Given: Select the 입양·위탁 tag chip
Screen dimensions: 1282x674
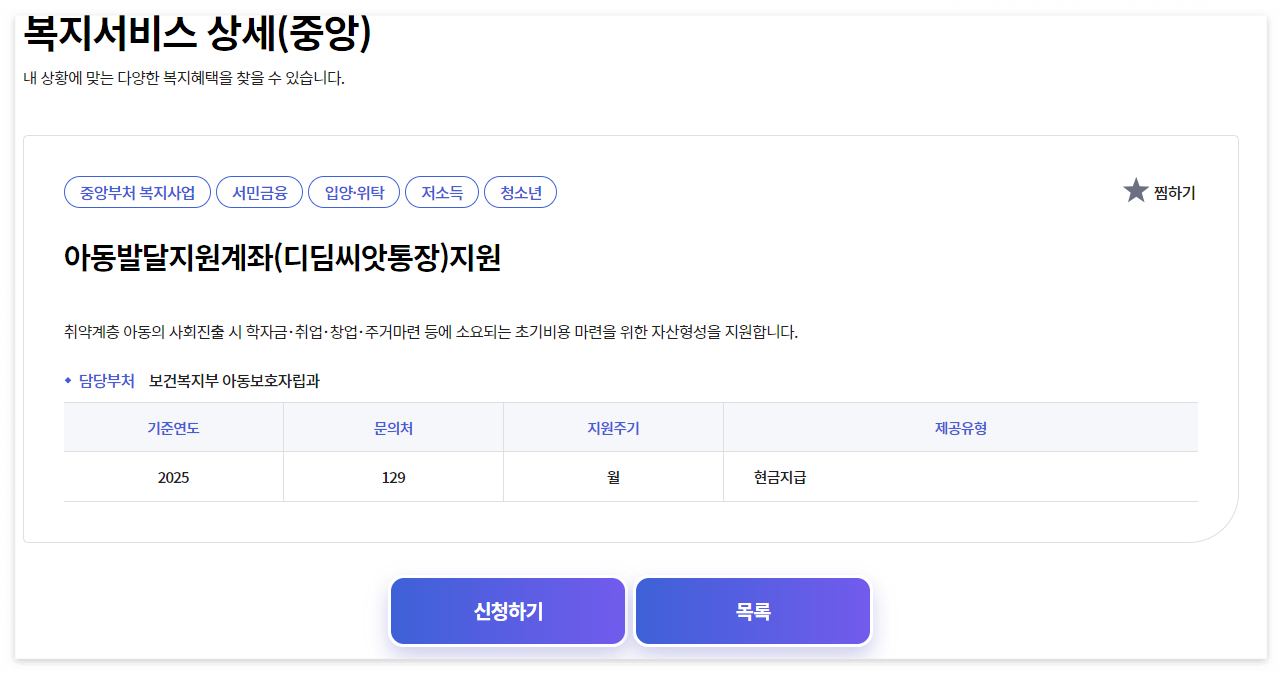Looking at the screenshot, I should tap(354, 192).
